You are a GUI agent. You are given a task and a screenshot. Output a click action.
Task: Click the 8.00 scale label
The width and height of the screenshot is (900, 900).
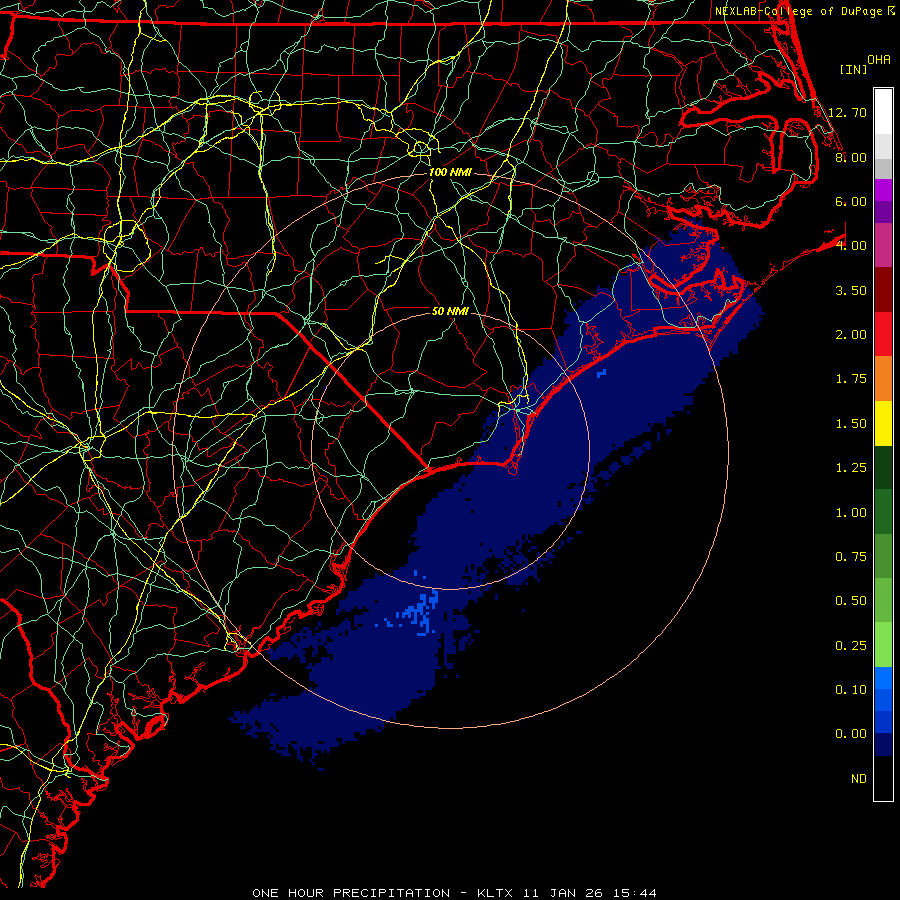[851, 157]
